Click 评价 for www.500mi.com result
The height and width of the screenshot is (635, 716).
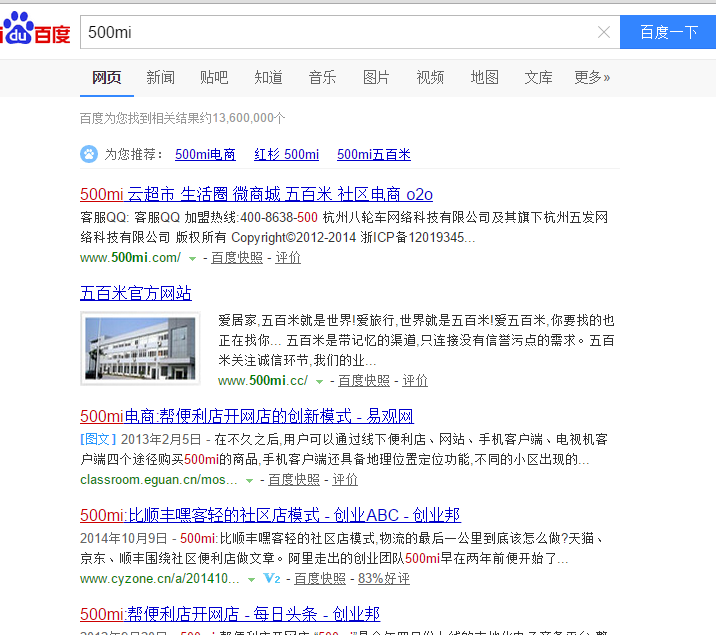(288, 257)
